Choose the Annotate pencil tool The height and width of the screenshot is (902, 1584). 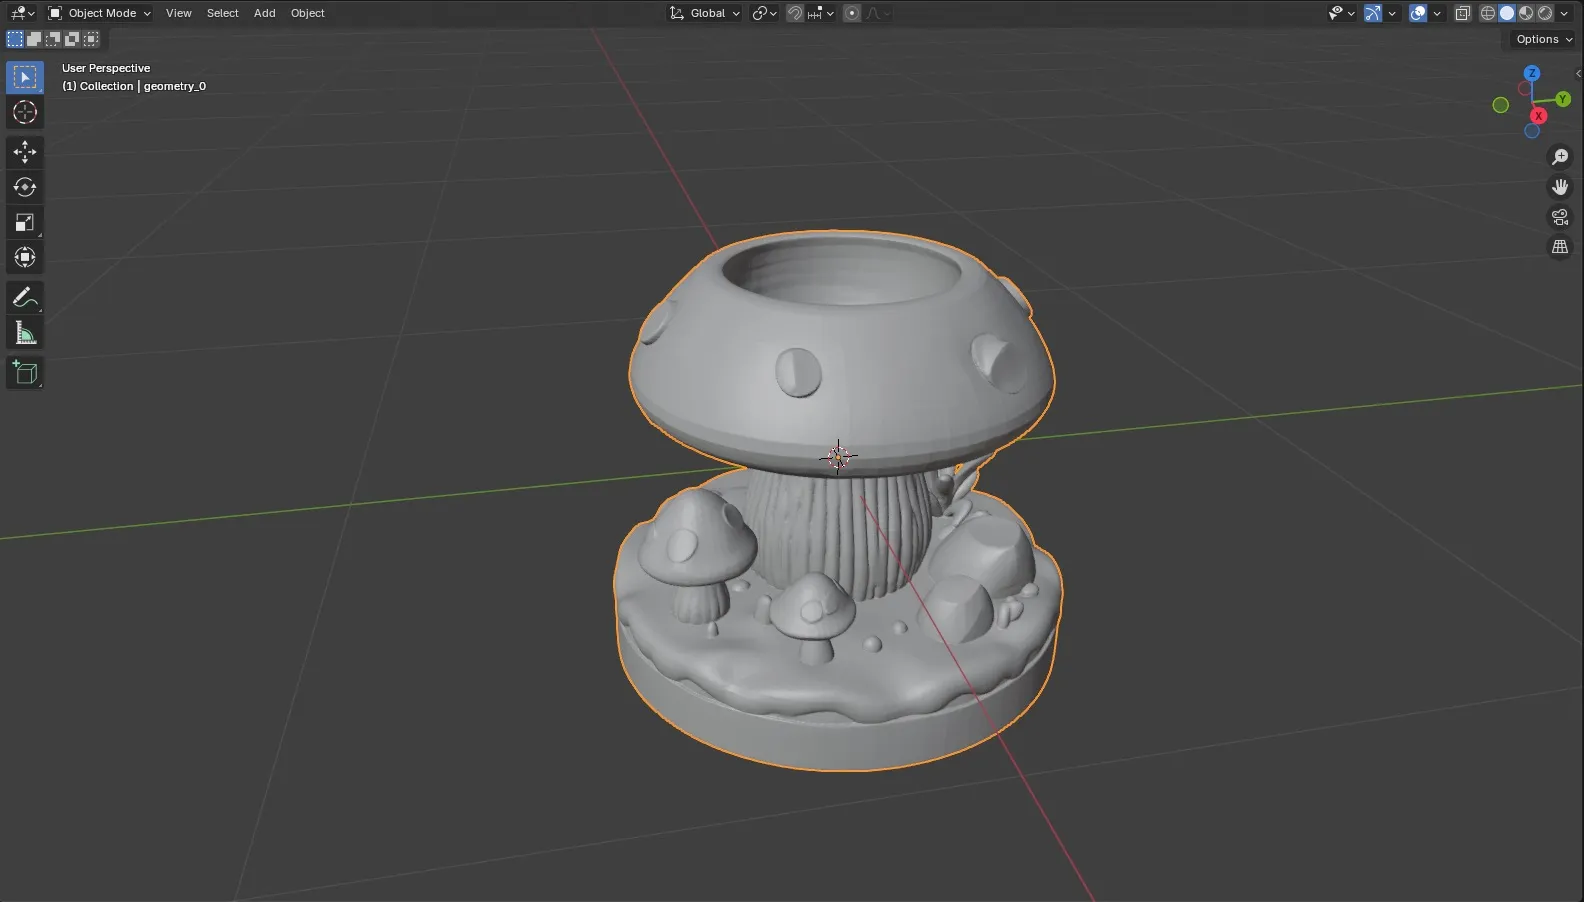(x=25, y=297)
